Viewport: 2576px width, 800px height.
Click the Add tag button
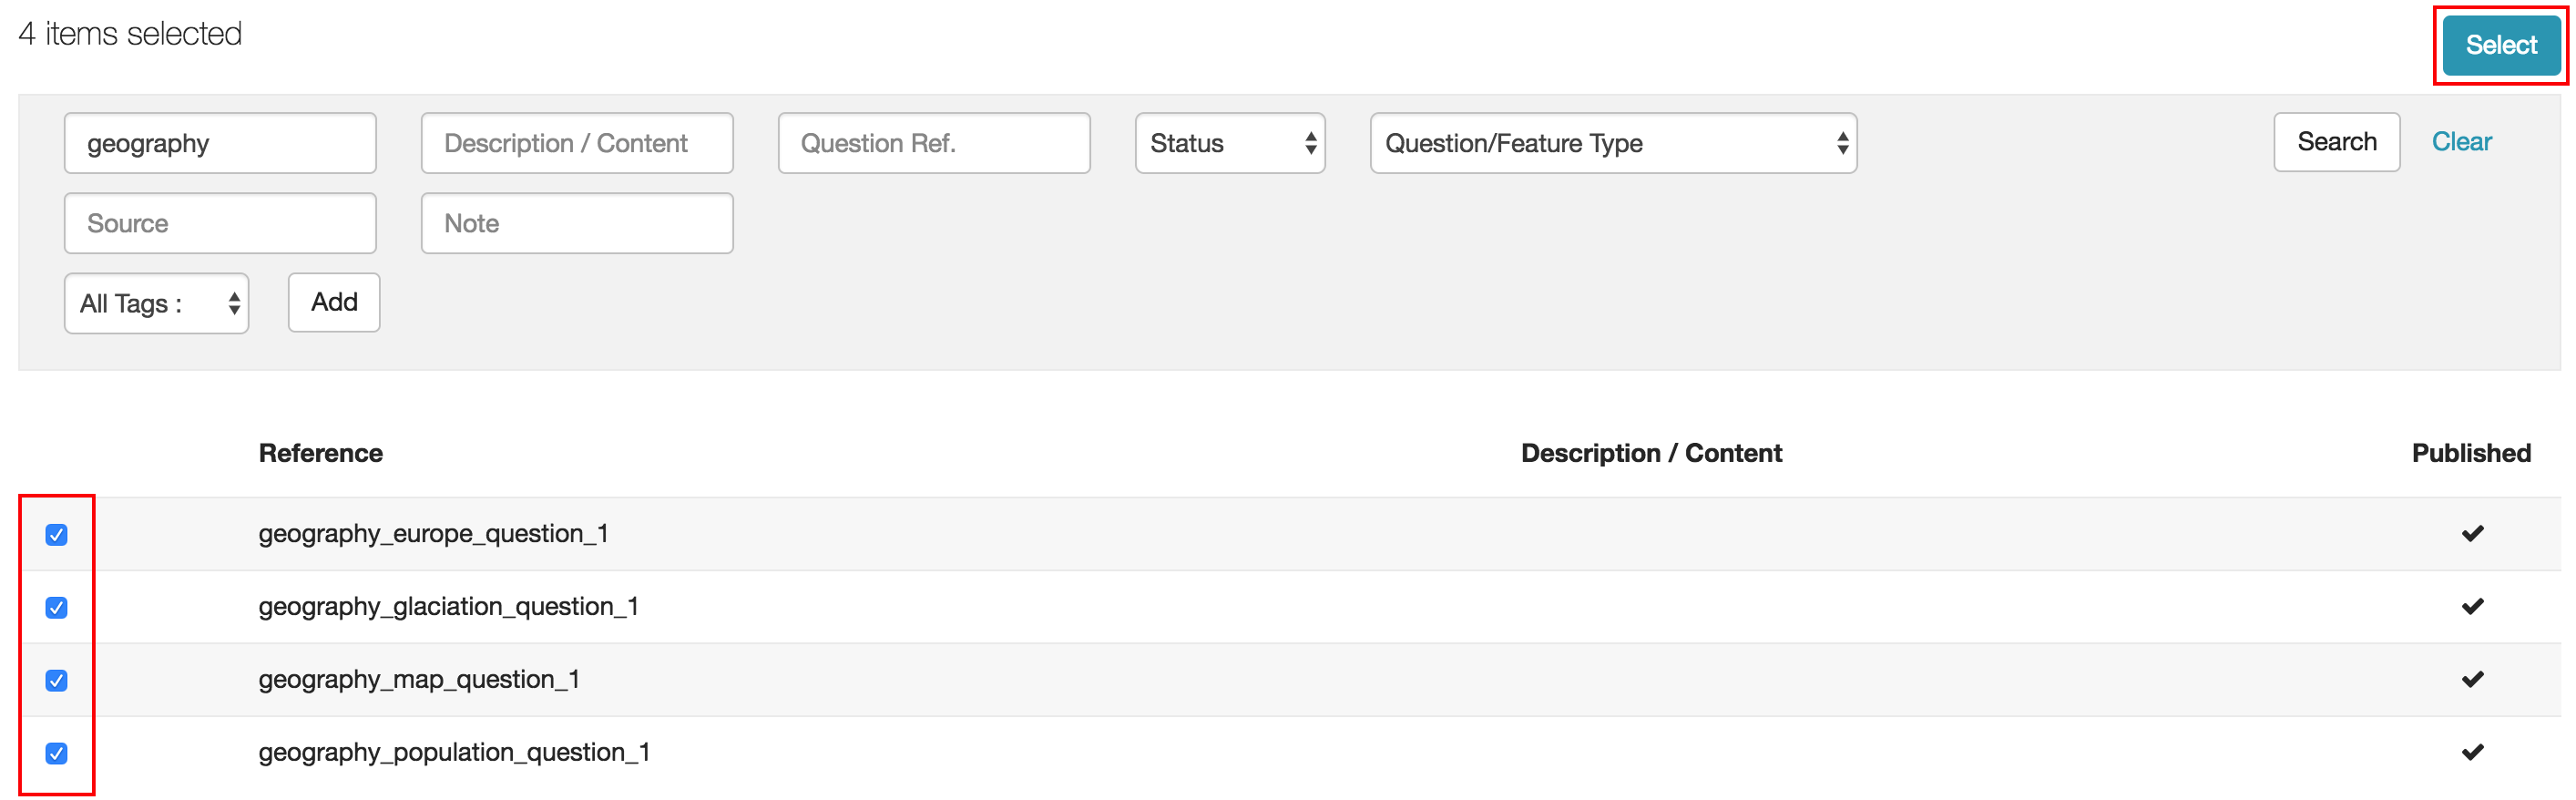click(334, 302)
